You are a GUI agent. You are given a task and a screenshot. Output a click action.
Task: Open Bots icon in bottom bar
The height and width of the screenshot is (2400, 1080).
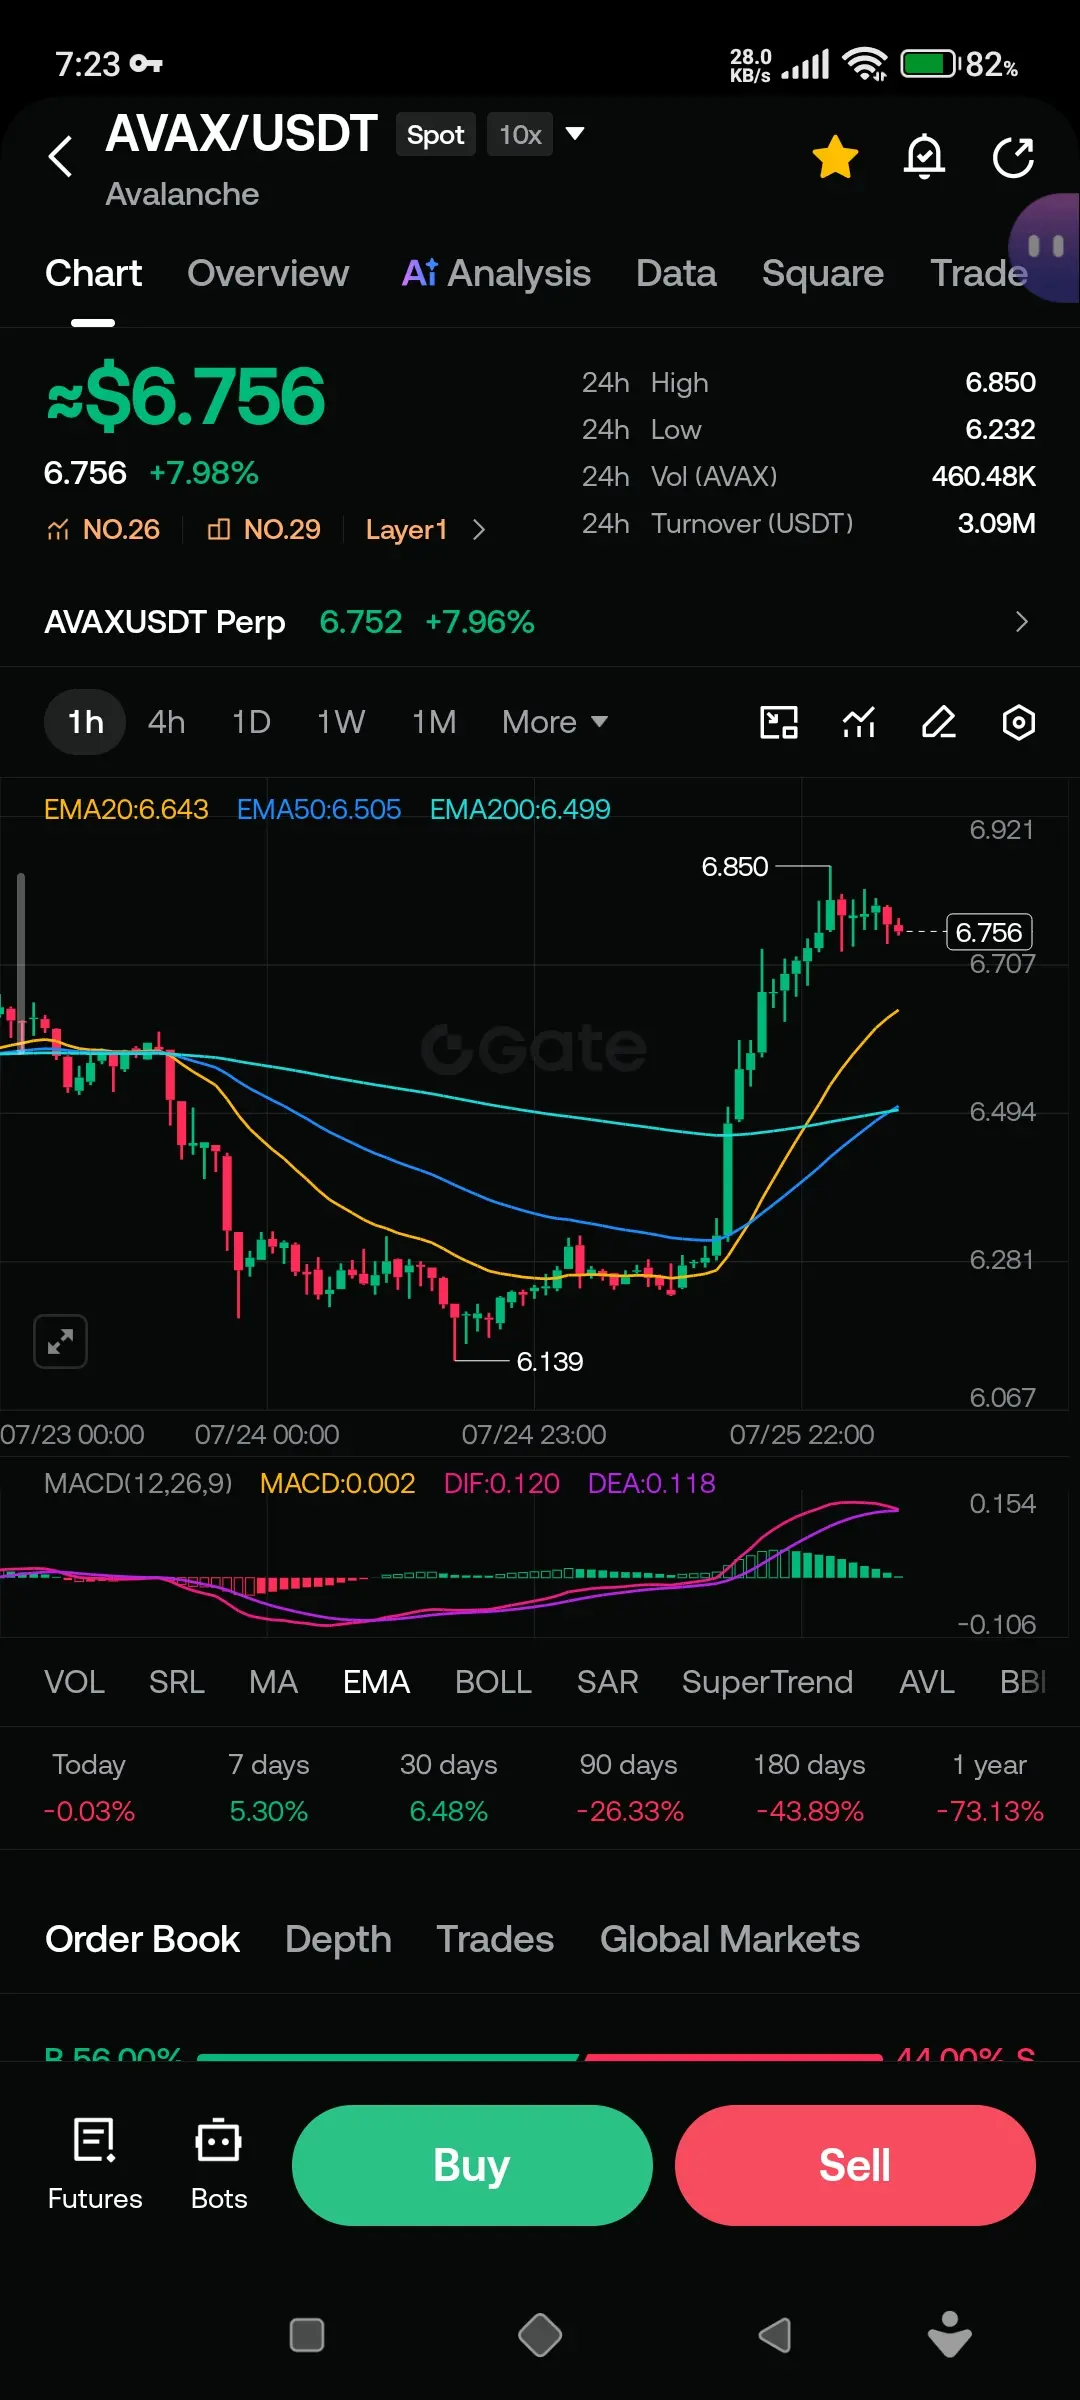point(219,2165)
